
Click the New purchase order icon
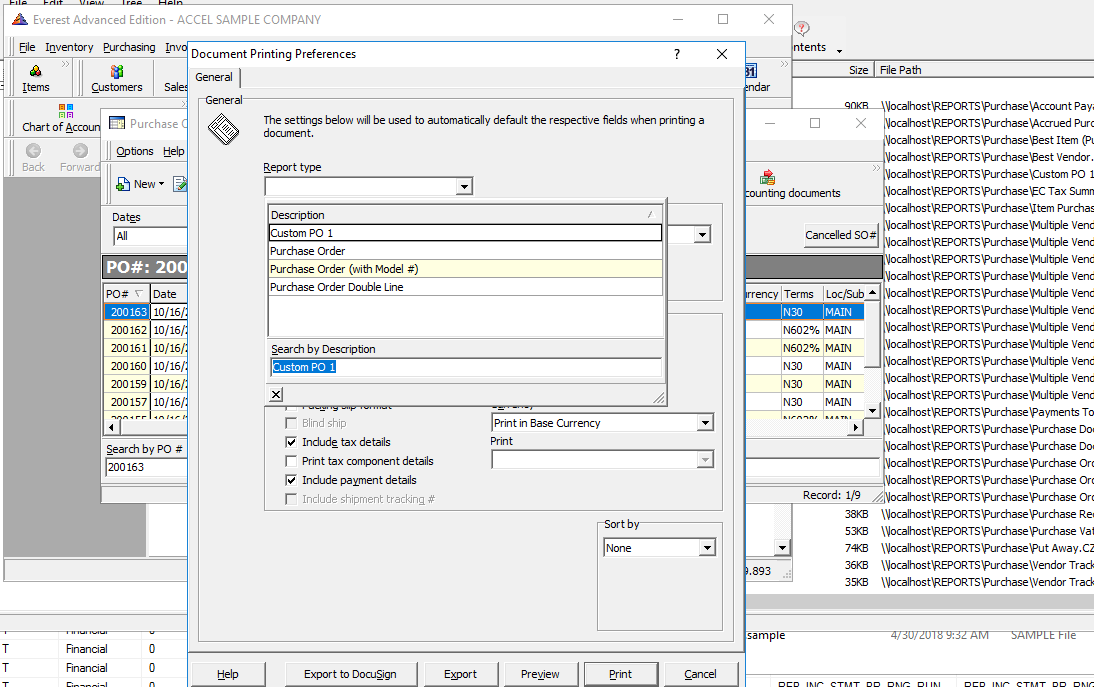click(x=123, y=184)
